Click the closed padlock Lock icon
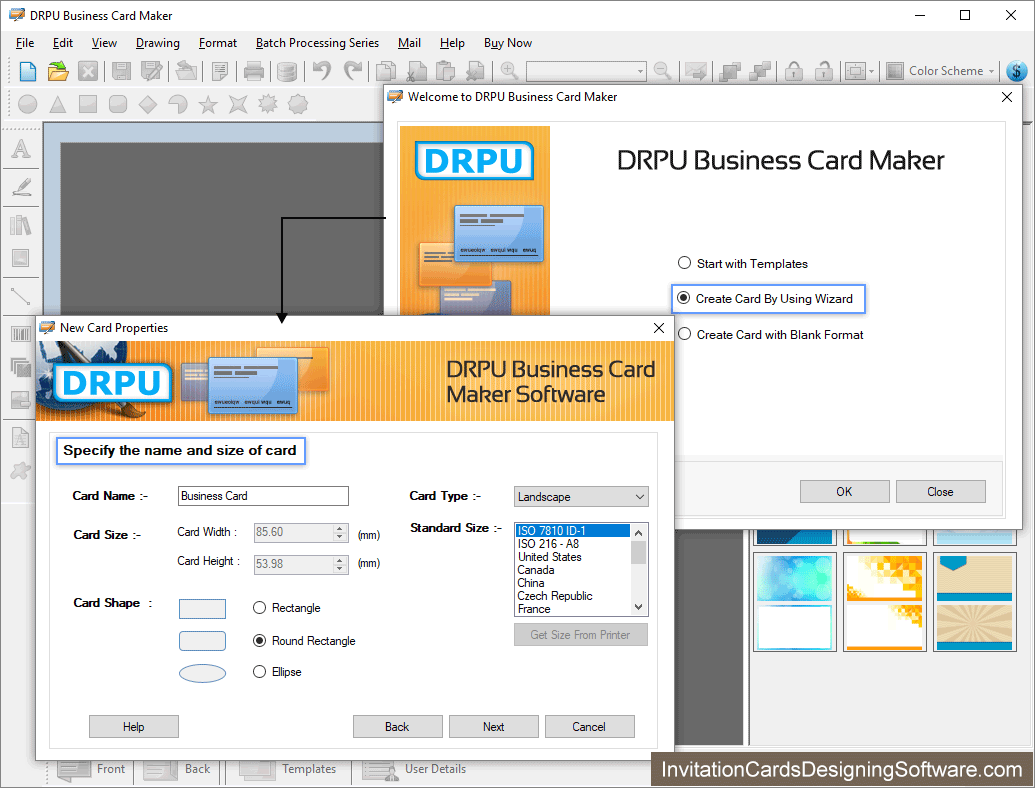 tap(794, 71)
